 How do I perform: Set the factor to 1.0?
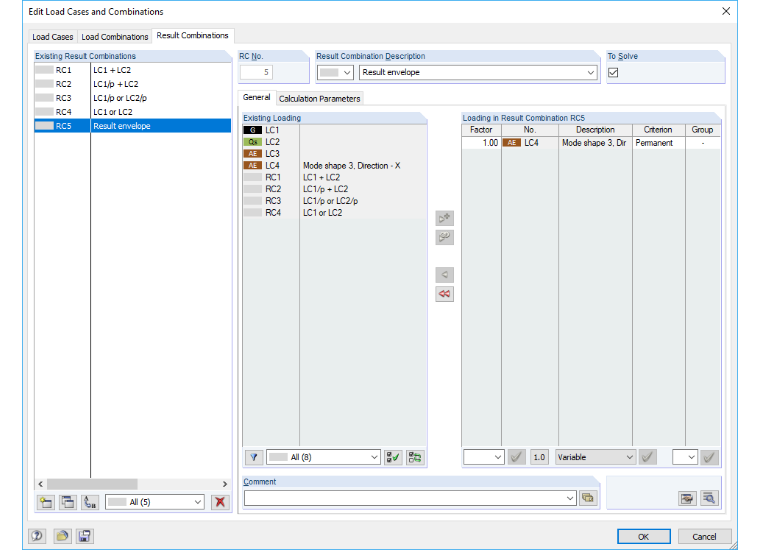539,457
